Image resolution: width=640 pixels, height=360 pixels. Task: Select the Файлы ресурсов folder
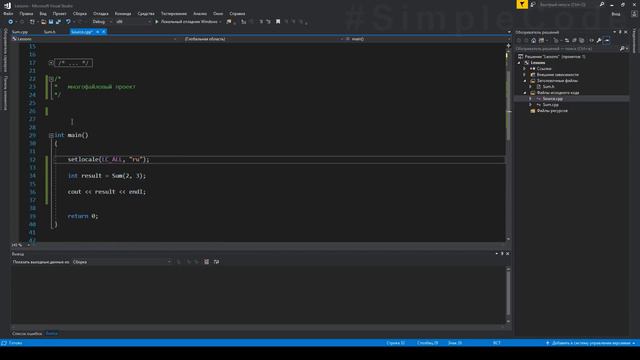coord(551,111)
